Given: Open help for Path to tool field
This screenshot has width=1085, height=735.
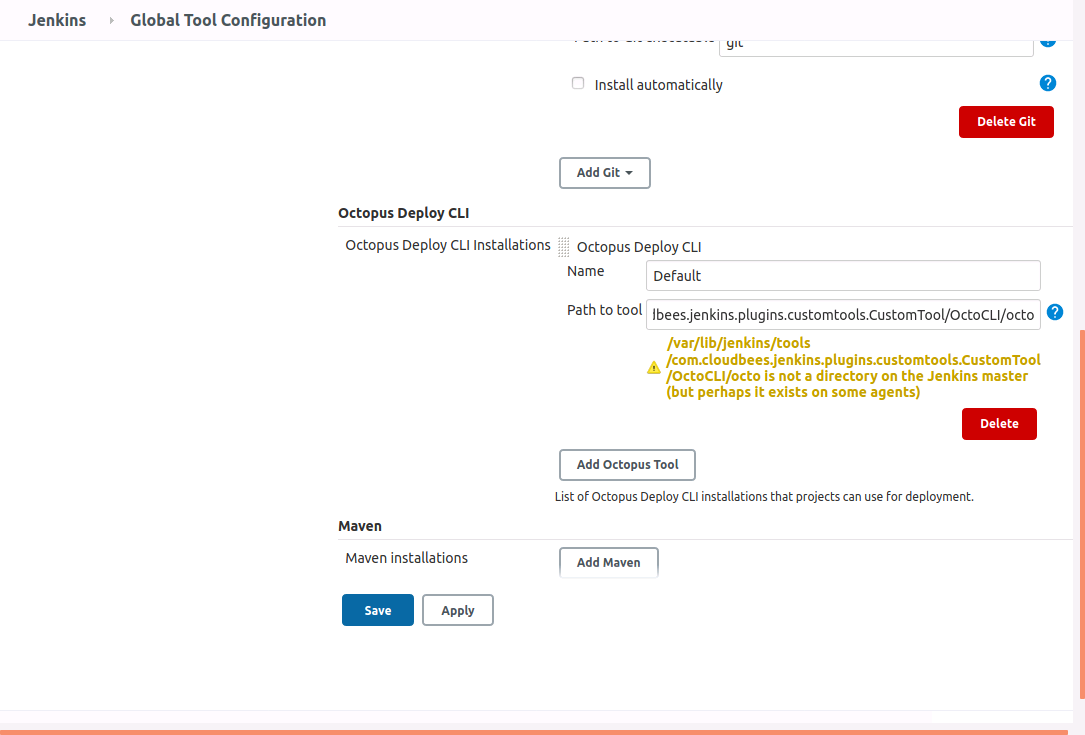Looking at the screenshot, I should coord(1056,312).
